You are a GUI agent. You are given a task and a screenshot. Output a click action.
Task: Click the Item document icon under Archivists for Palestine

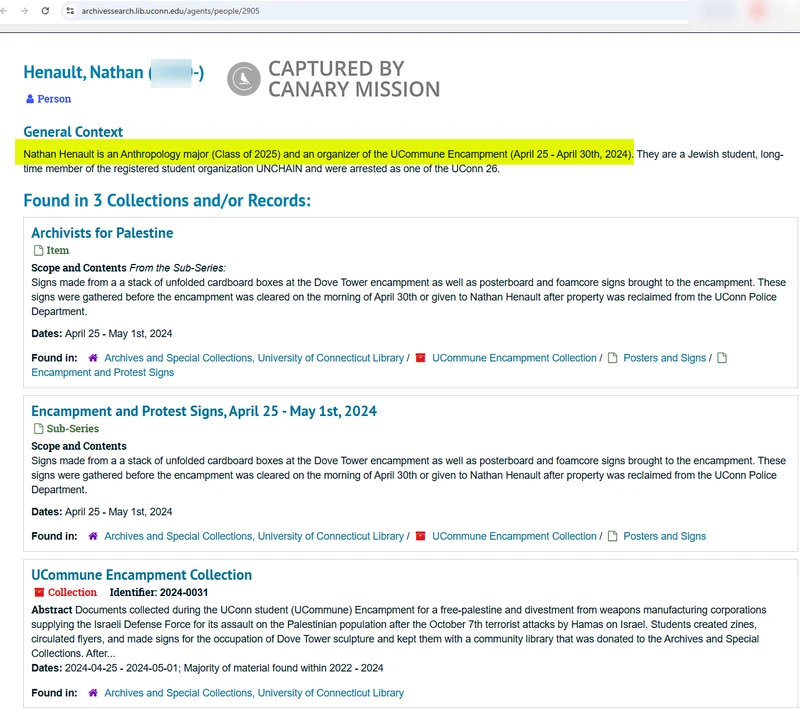pos(38,251)
